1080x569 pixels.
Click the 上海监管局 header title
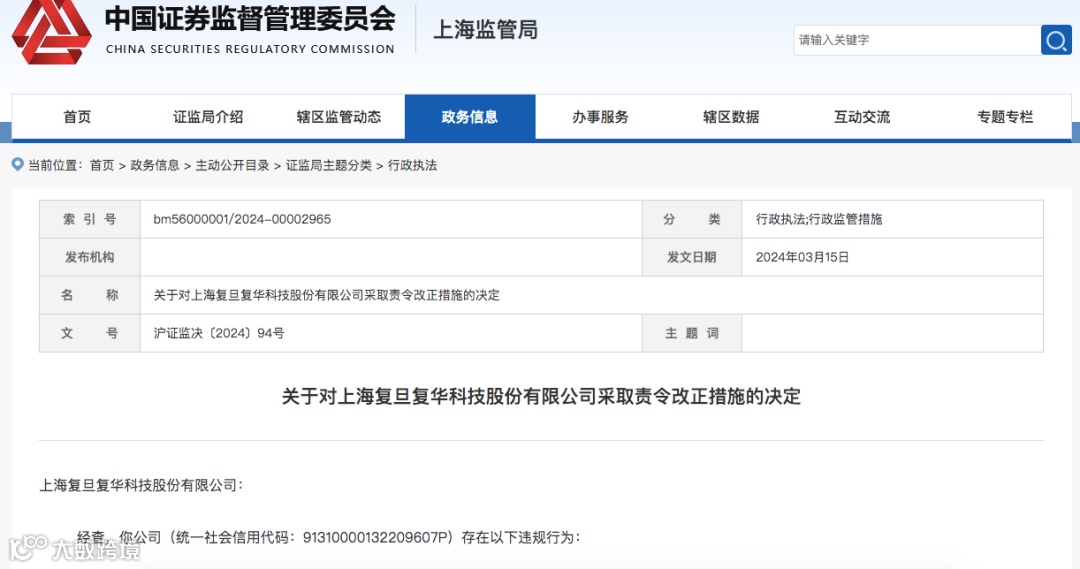pos(485,30)
